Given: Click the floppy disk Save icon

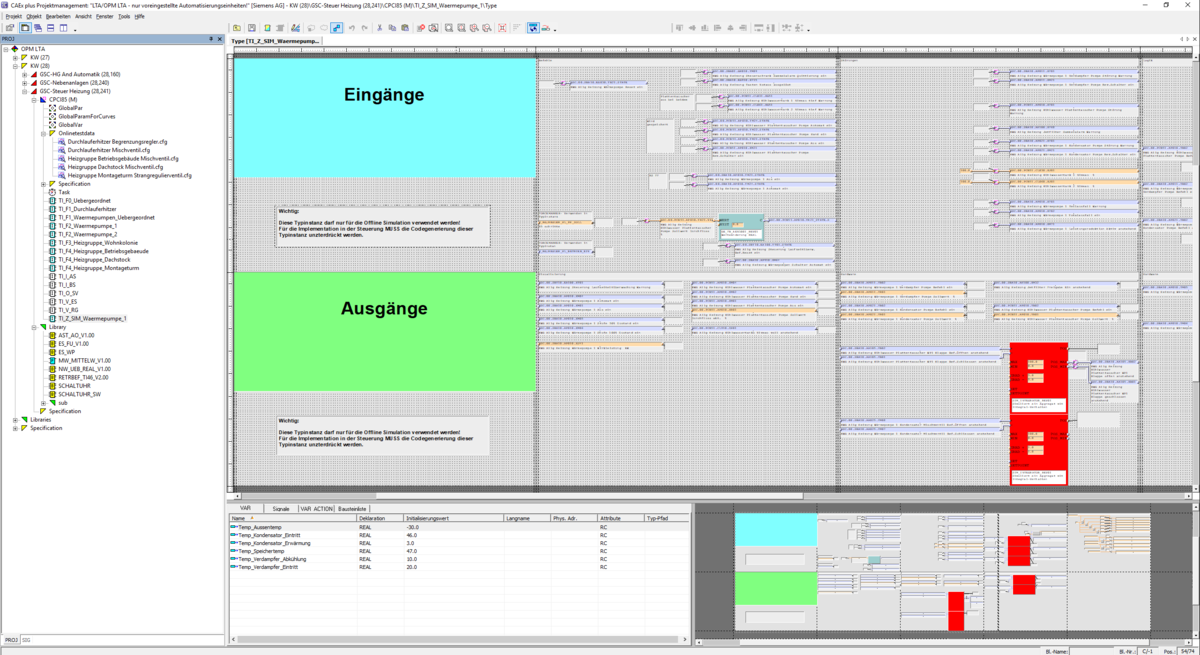Looking at the screenshot, I should click(x=252, y=28).
